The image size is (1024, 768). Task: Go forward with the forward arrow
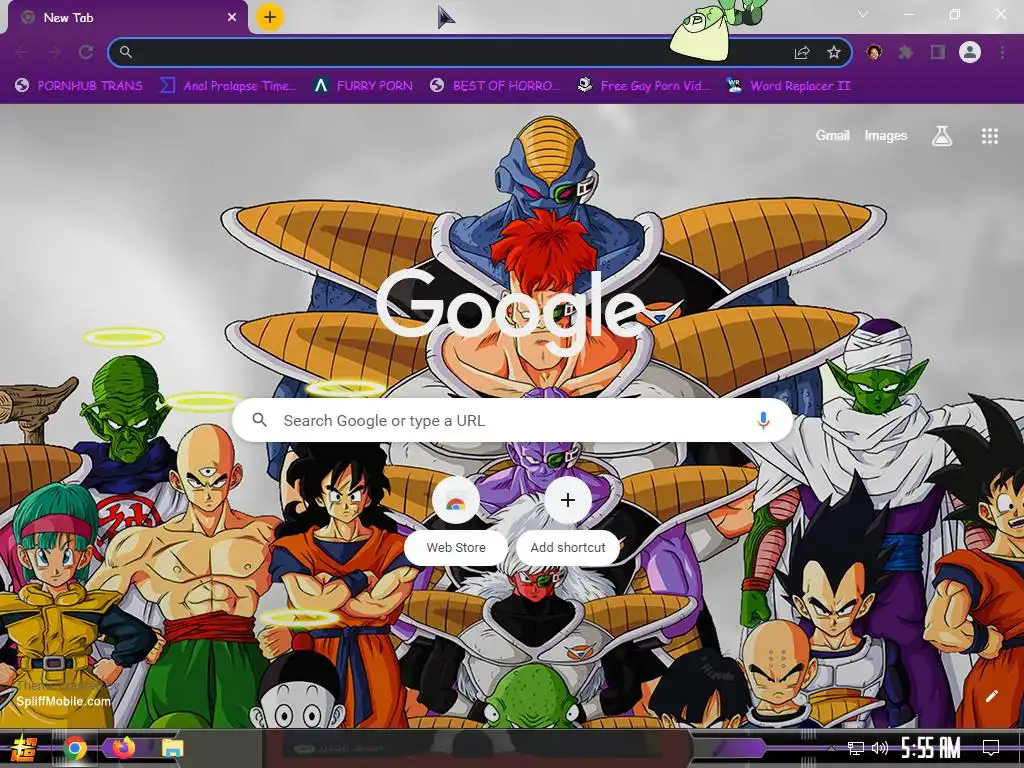coord(54,52)
